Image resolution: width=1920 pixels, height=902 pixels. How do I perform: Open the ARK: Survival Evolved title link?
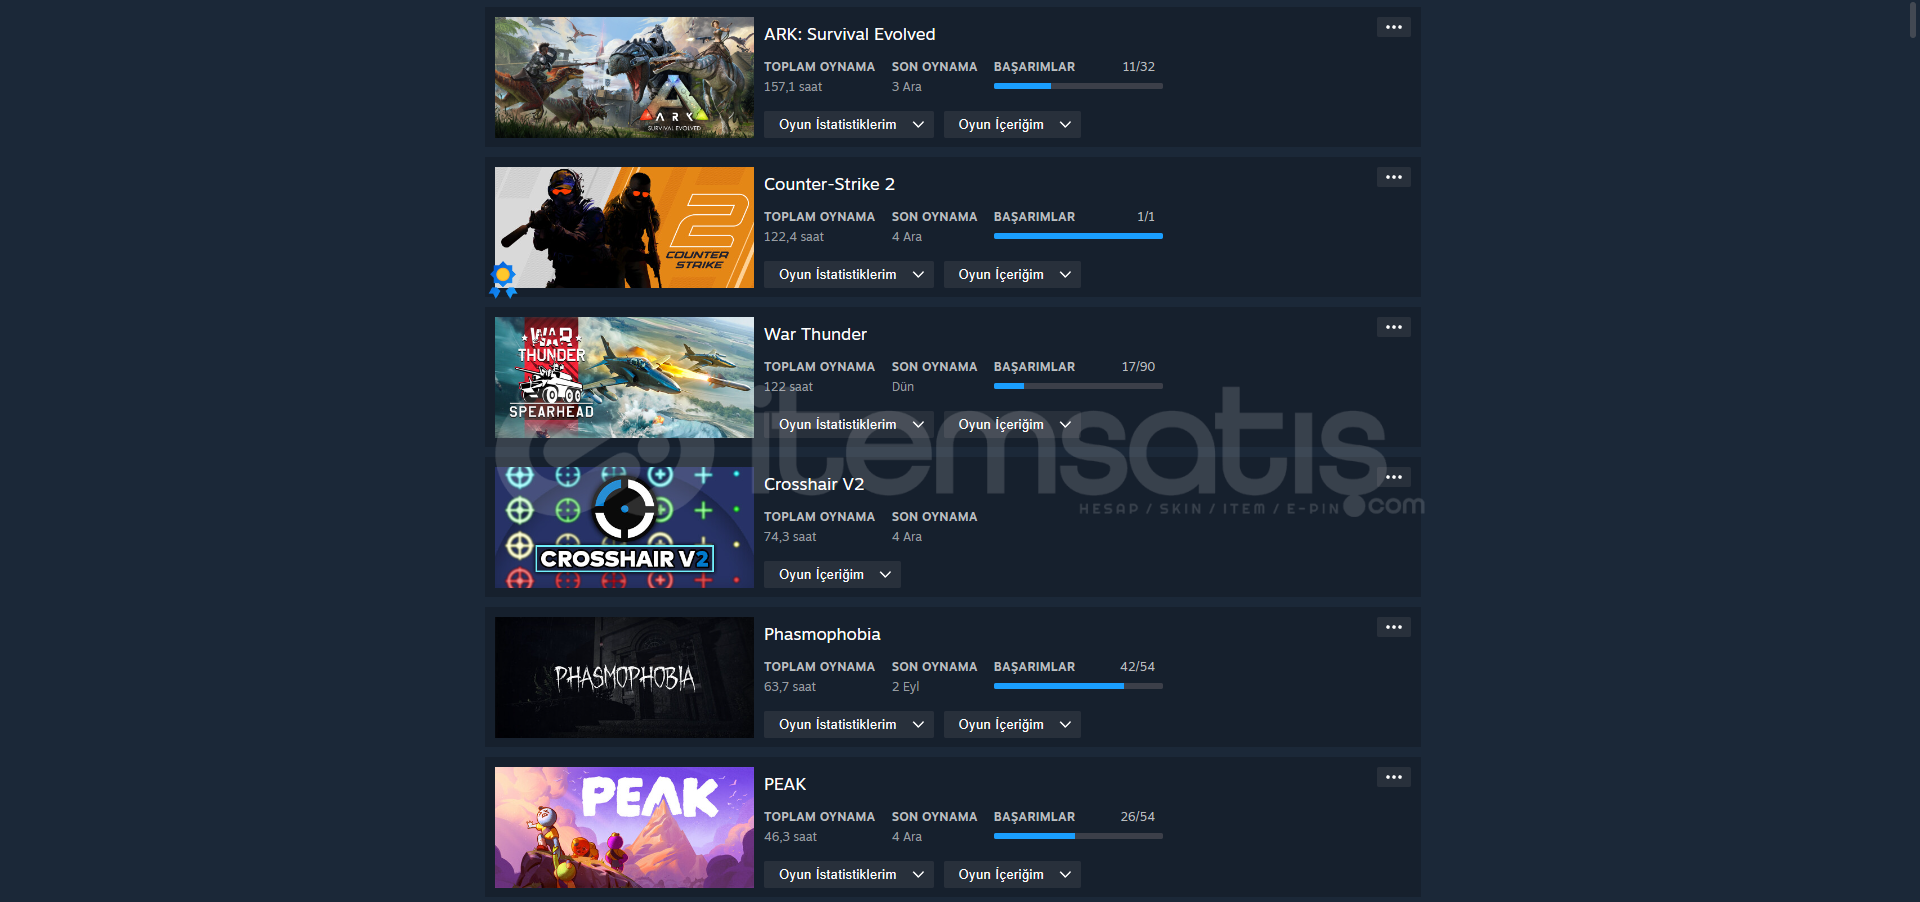tap(849, 34)
